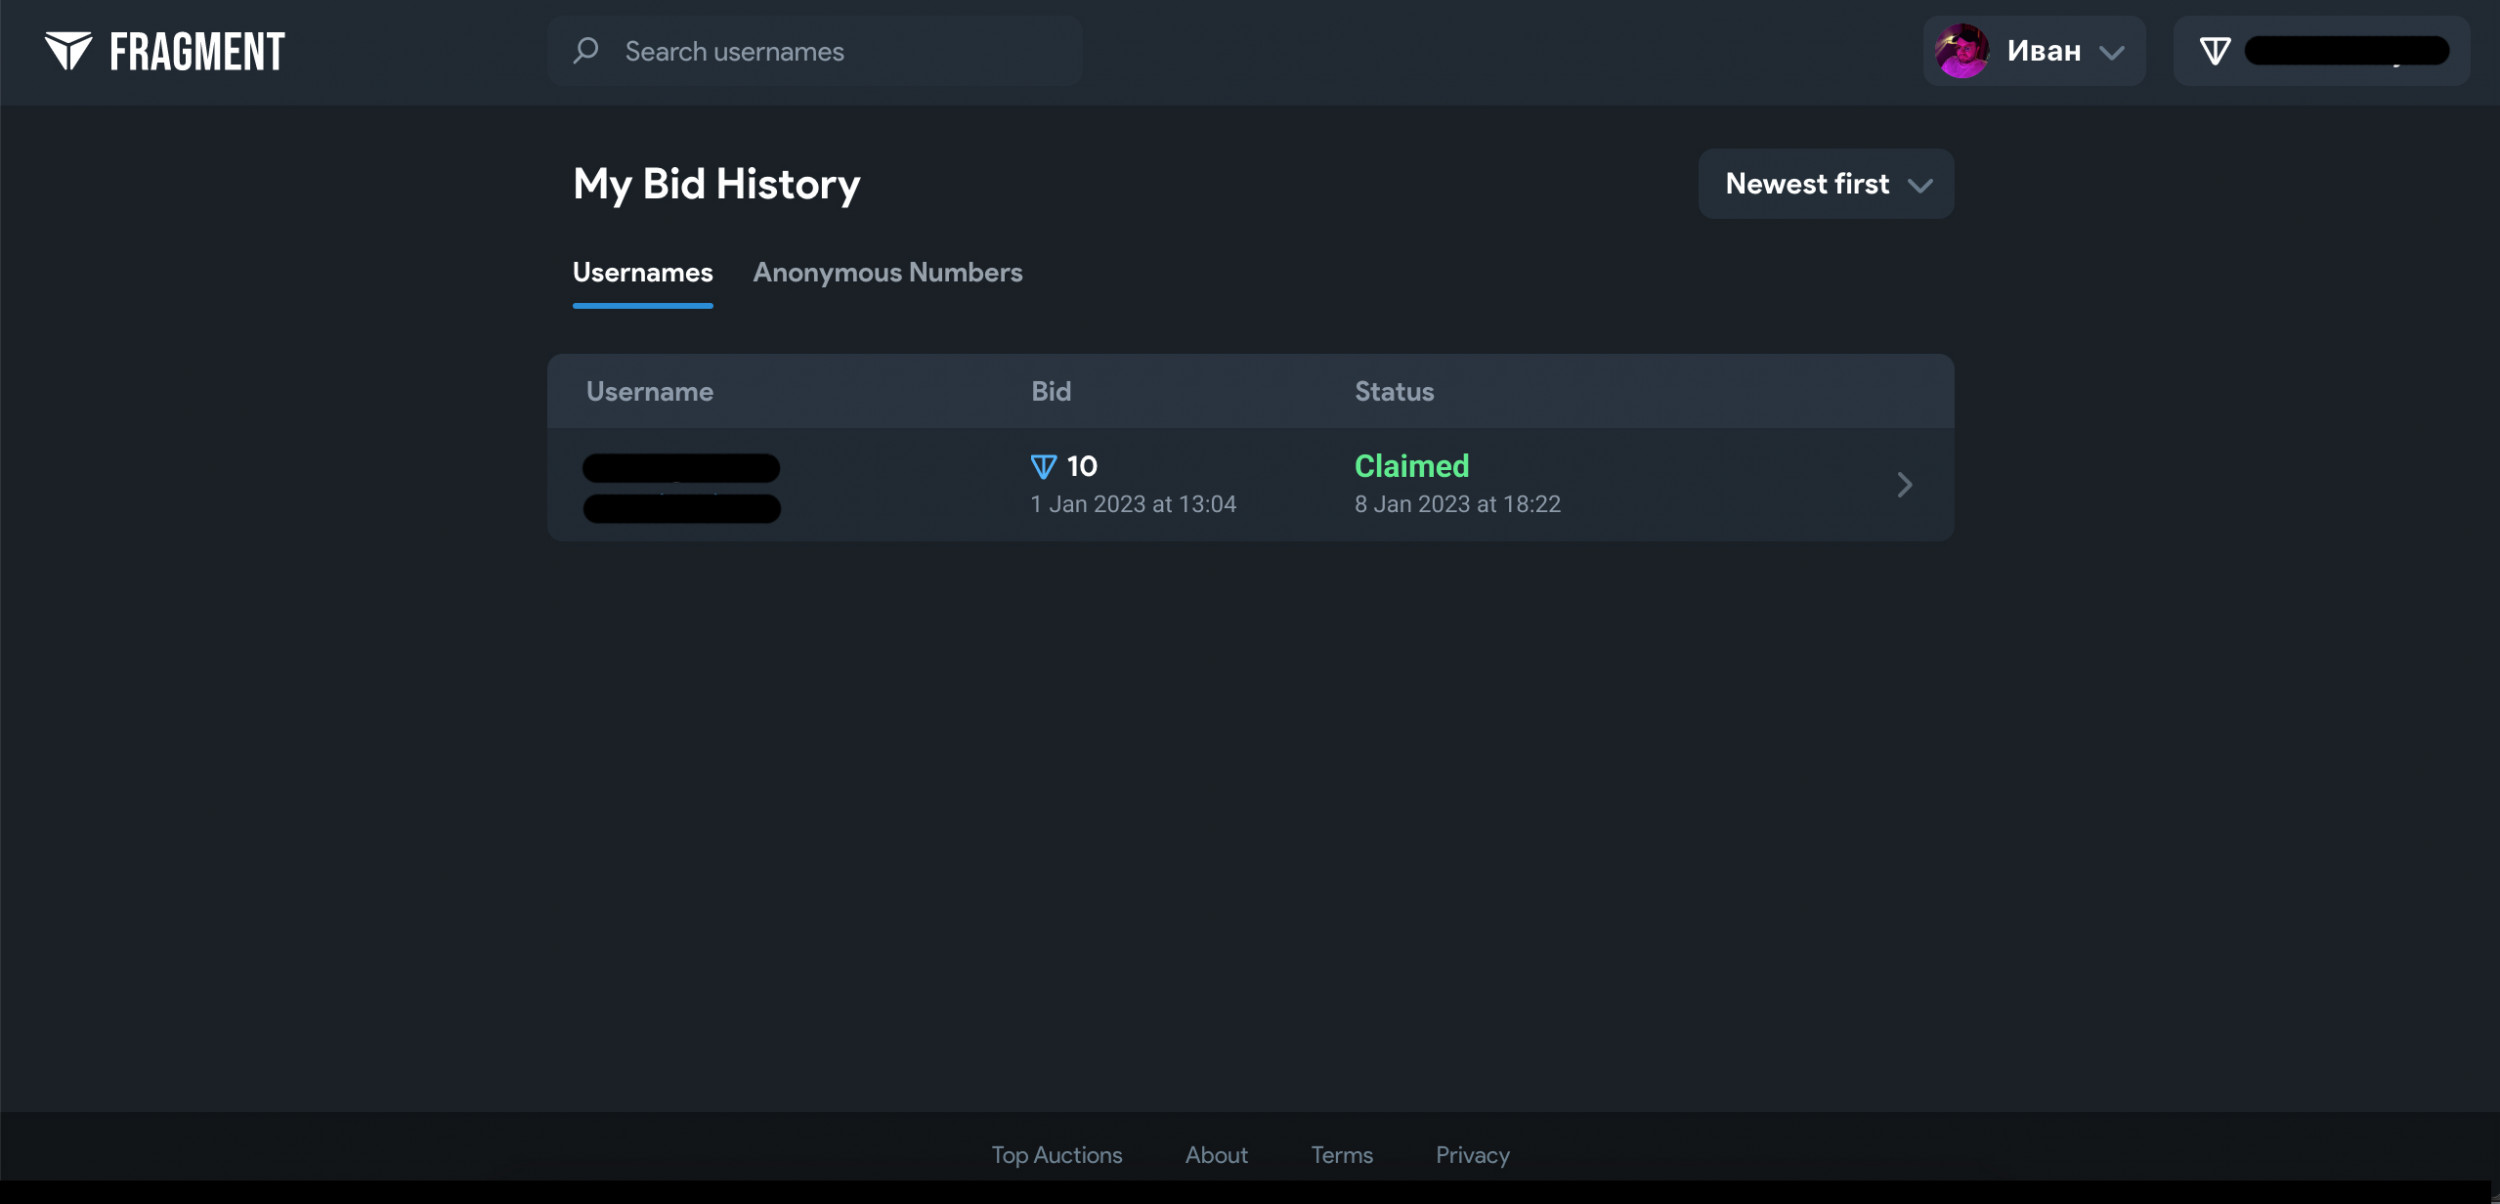Open the Terms footer link
Screen dimensions: 2500x1204
pyautogui.click(x=1341, y=1155)
